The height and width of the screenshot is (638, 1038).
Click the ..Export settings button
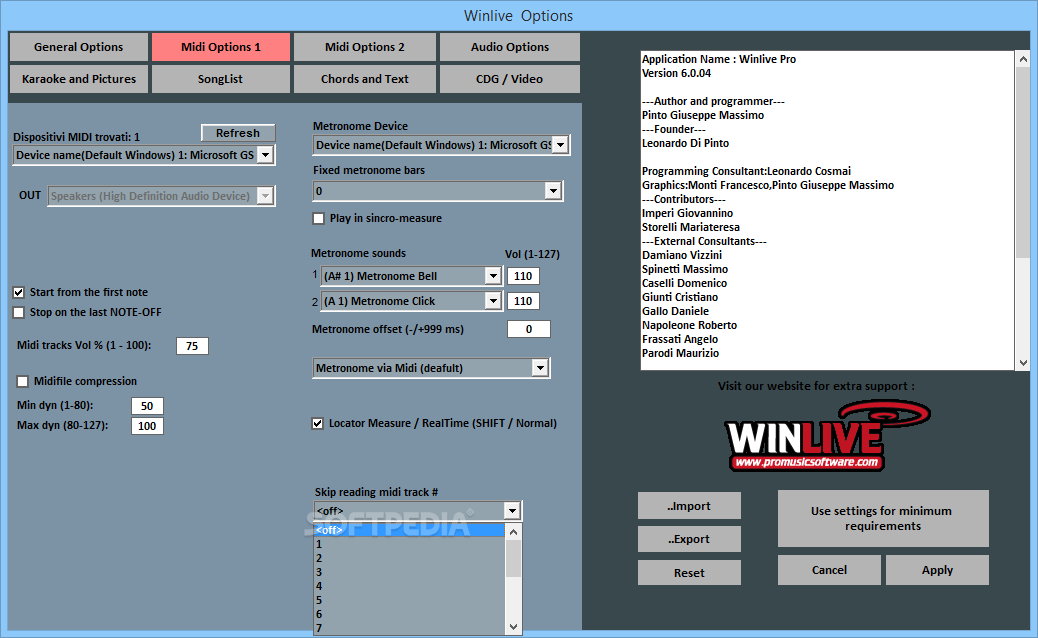tap(689, 539)
